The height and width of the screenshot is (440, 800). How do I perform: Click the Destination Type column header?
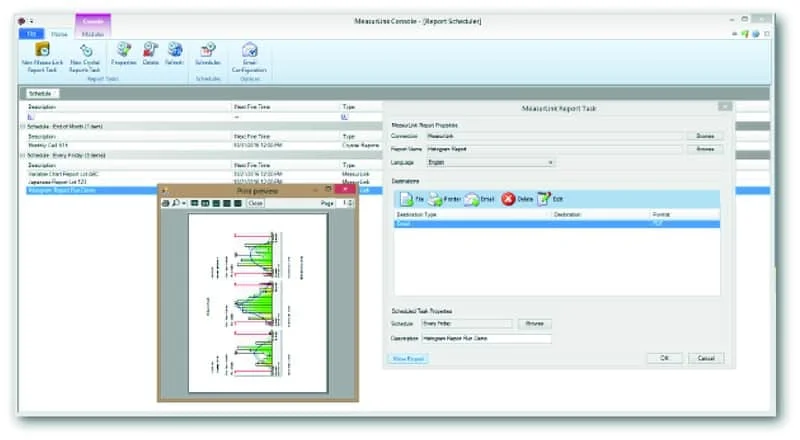coord(472,214)
